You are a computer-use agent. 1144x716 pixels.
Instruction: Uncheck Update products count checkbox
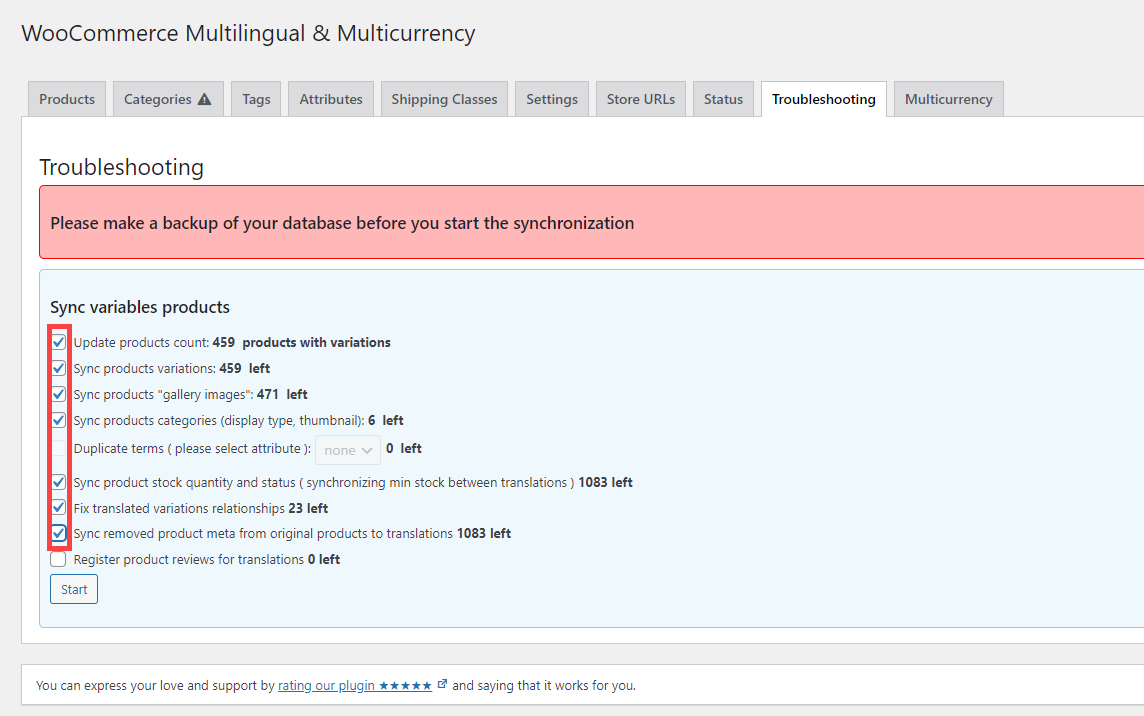58,342
